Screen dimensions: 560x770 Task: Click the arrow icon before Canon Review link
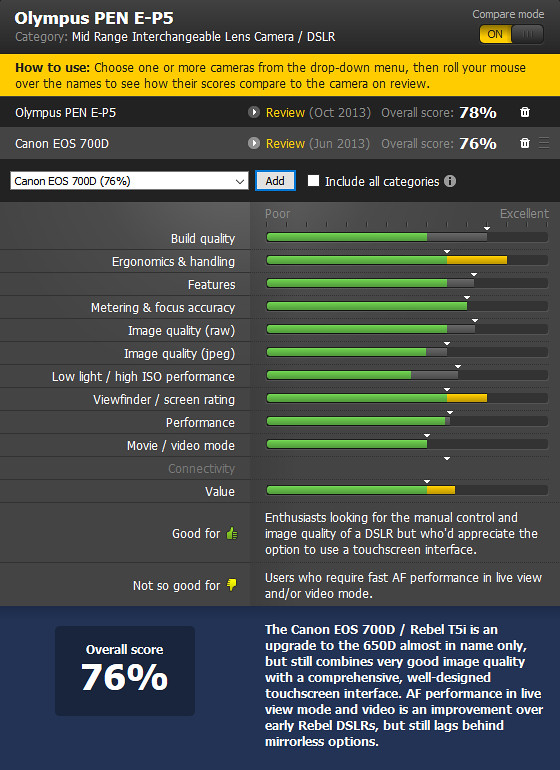(x=253, y=143)
